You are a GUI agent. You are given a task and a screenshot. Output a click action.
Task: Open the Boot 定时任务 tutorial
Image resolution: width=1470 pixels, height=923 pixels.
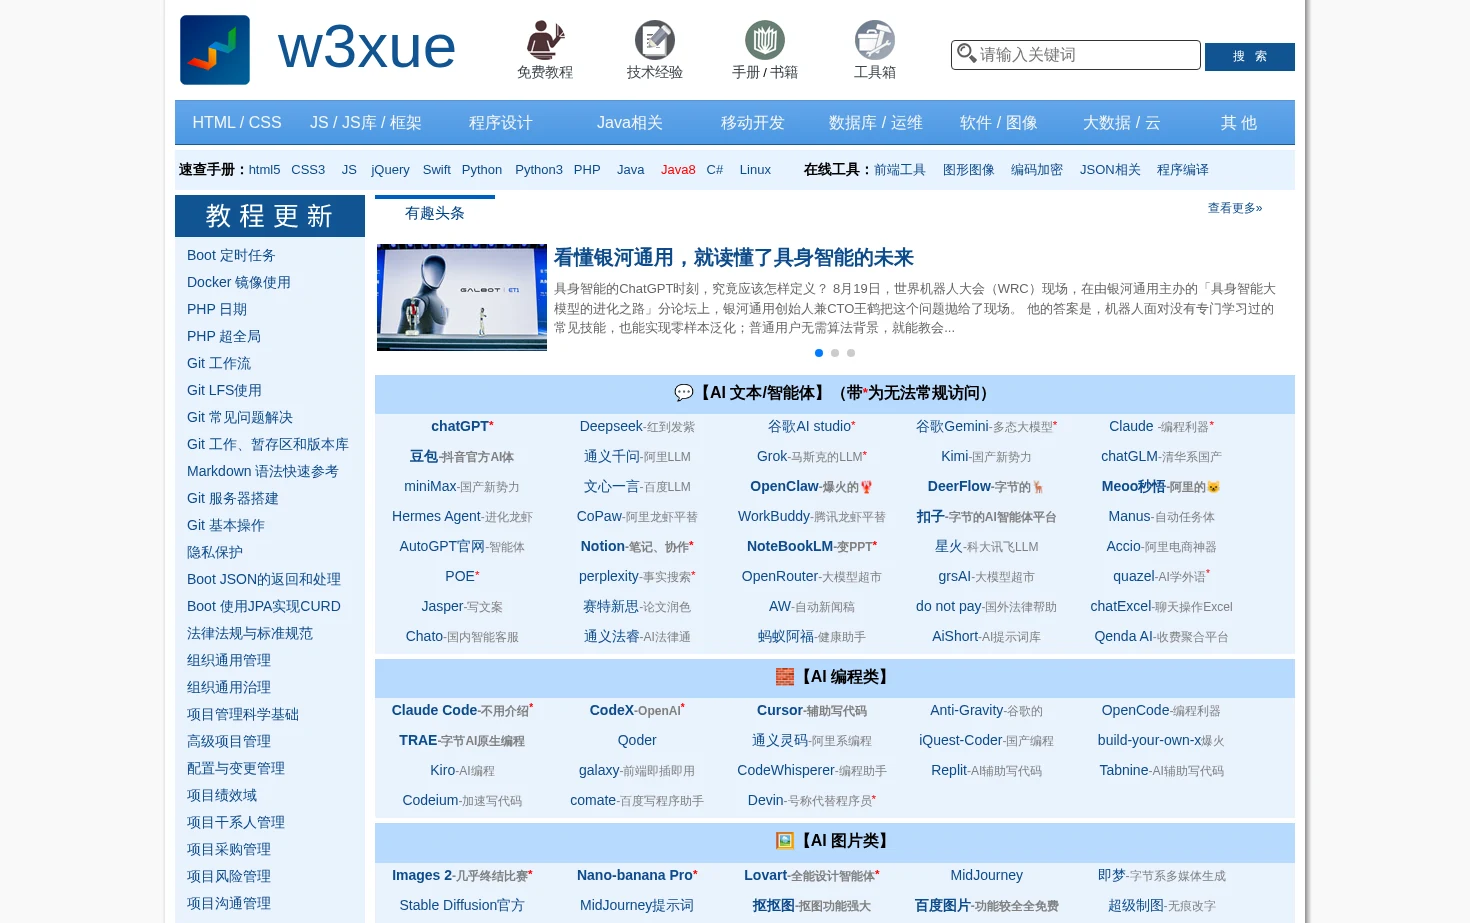point(231,256)
